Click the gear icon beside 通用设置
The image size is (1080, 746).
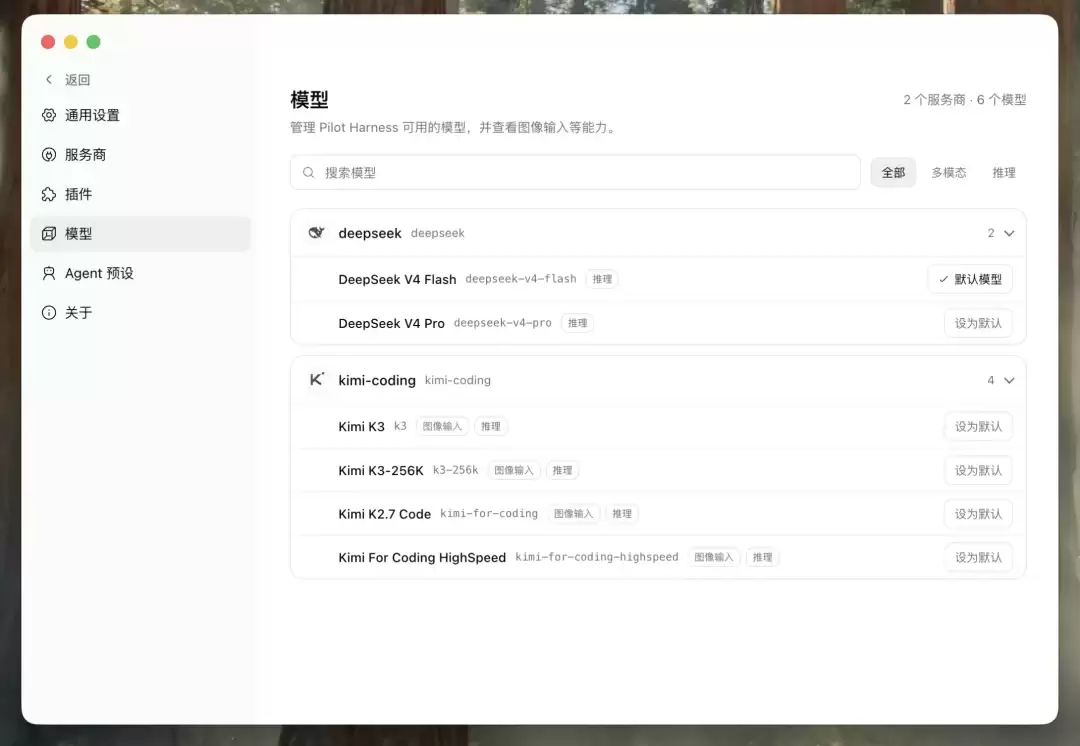(49, 115)
